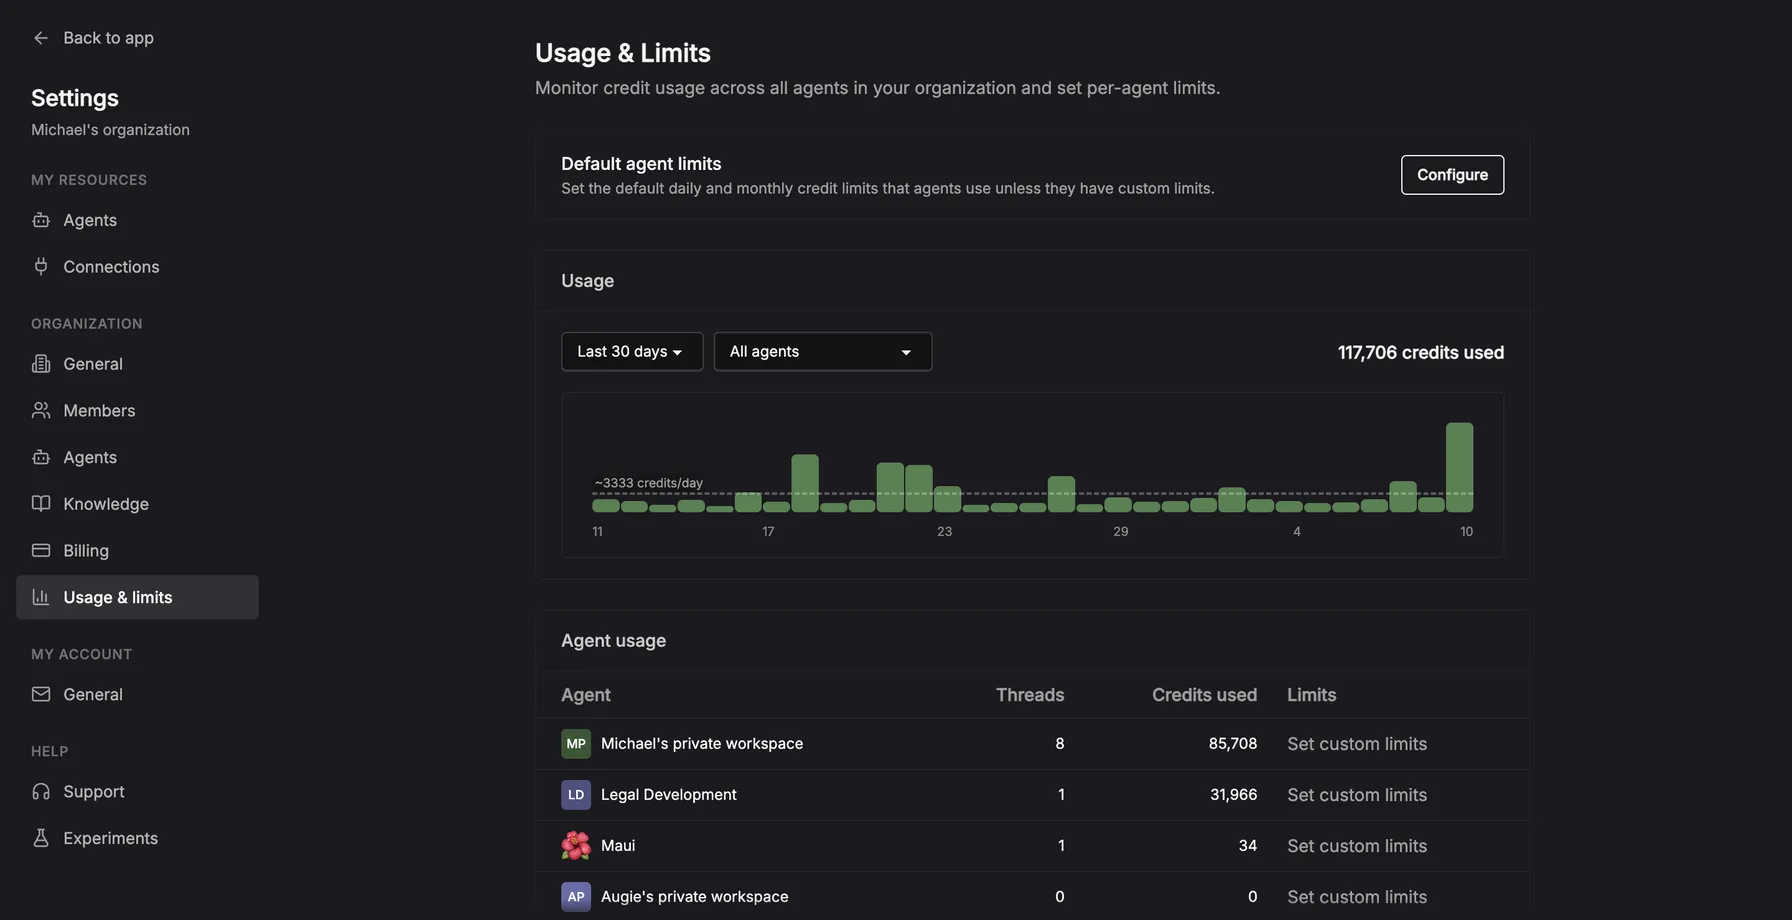Open General under My Account
The height and width of the screenshot is (920, 1792).
point(137,694)
